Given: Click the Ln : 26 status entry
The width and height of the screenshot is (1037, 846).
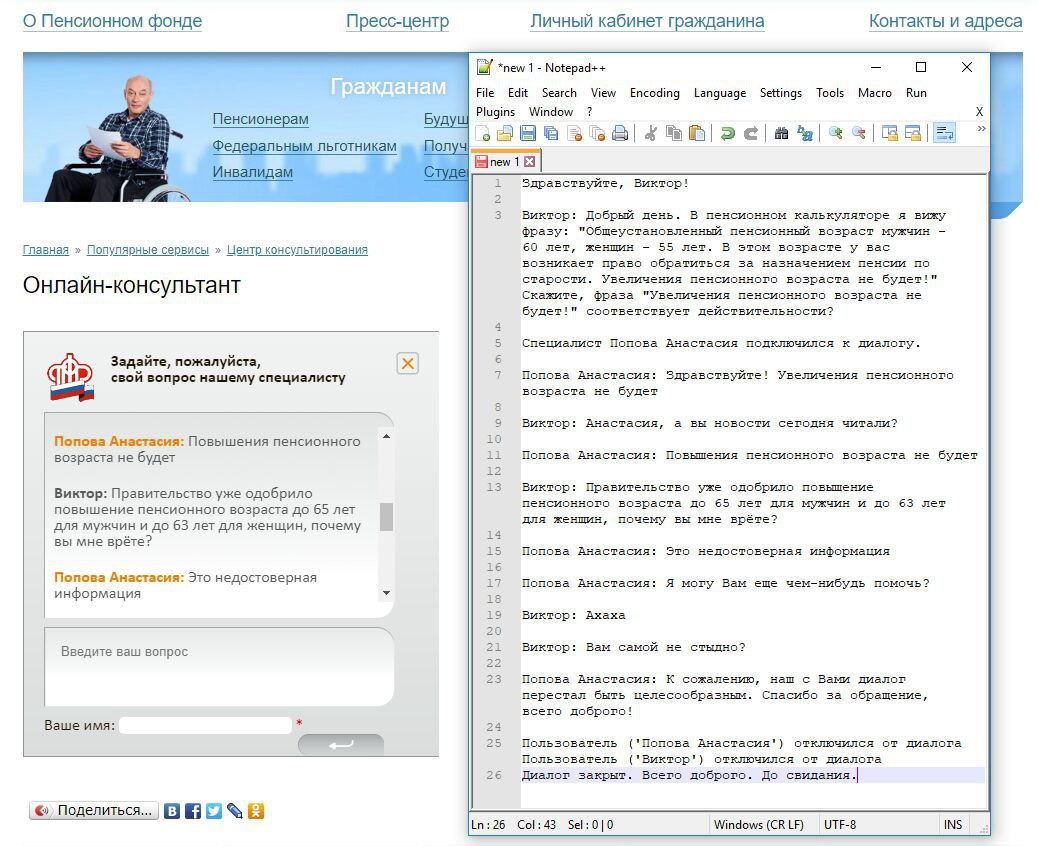Looking at the screenshot, I should tap(488, 825).
